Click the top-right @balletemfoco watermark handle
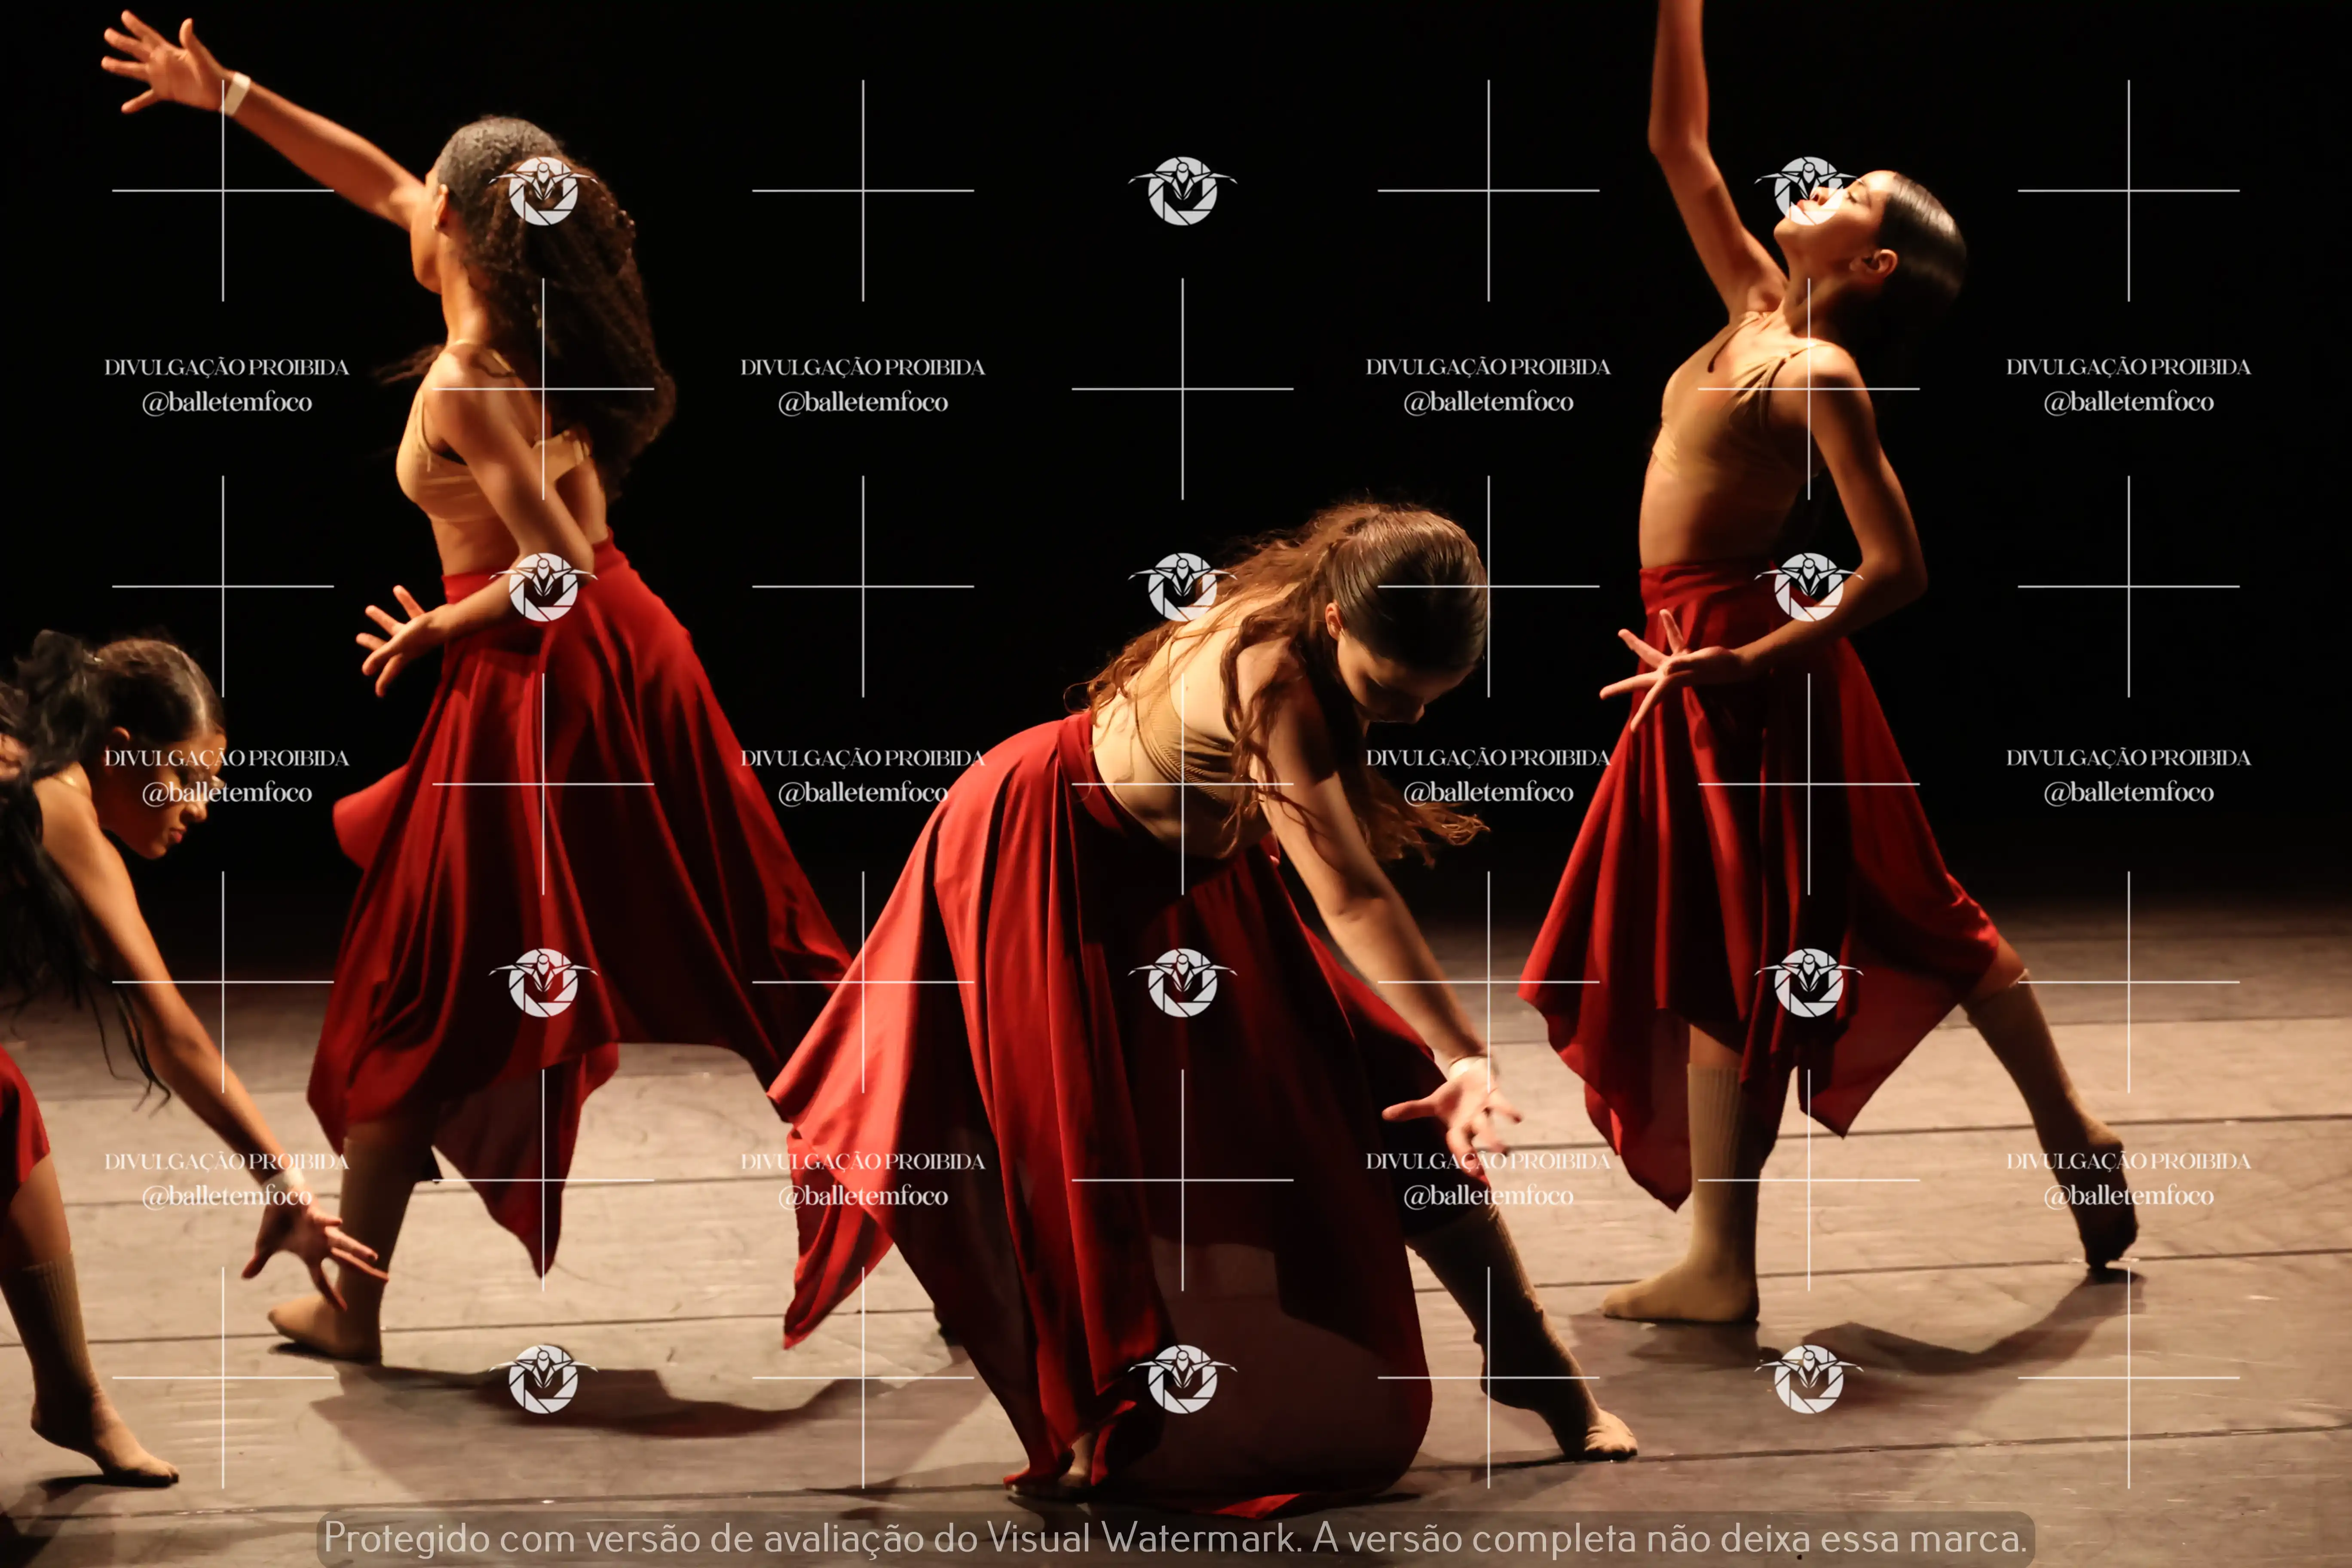The image size is (2352, 1568). [x=2128, y=402]
